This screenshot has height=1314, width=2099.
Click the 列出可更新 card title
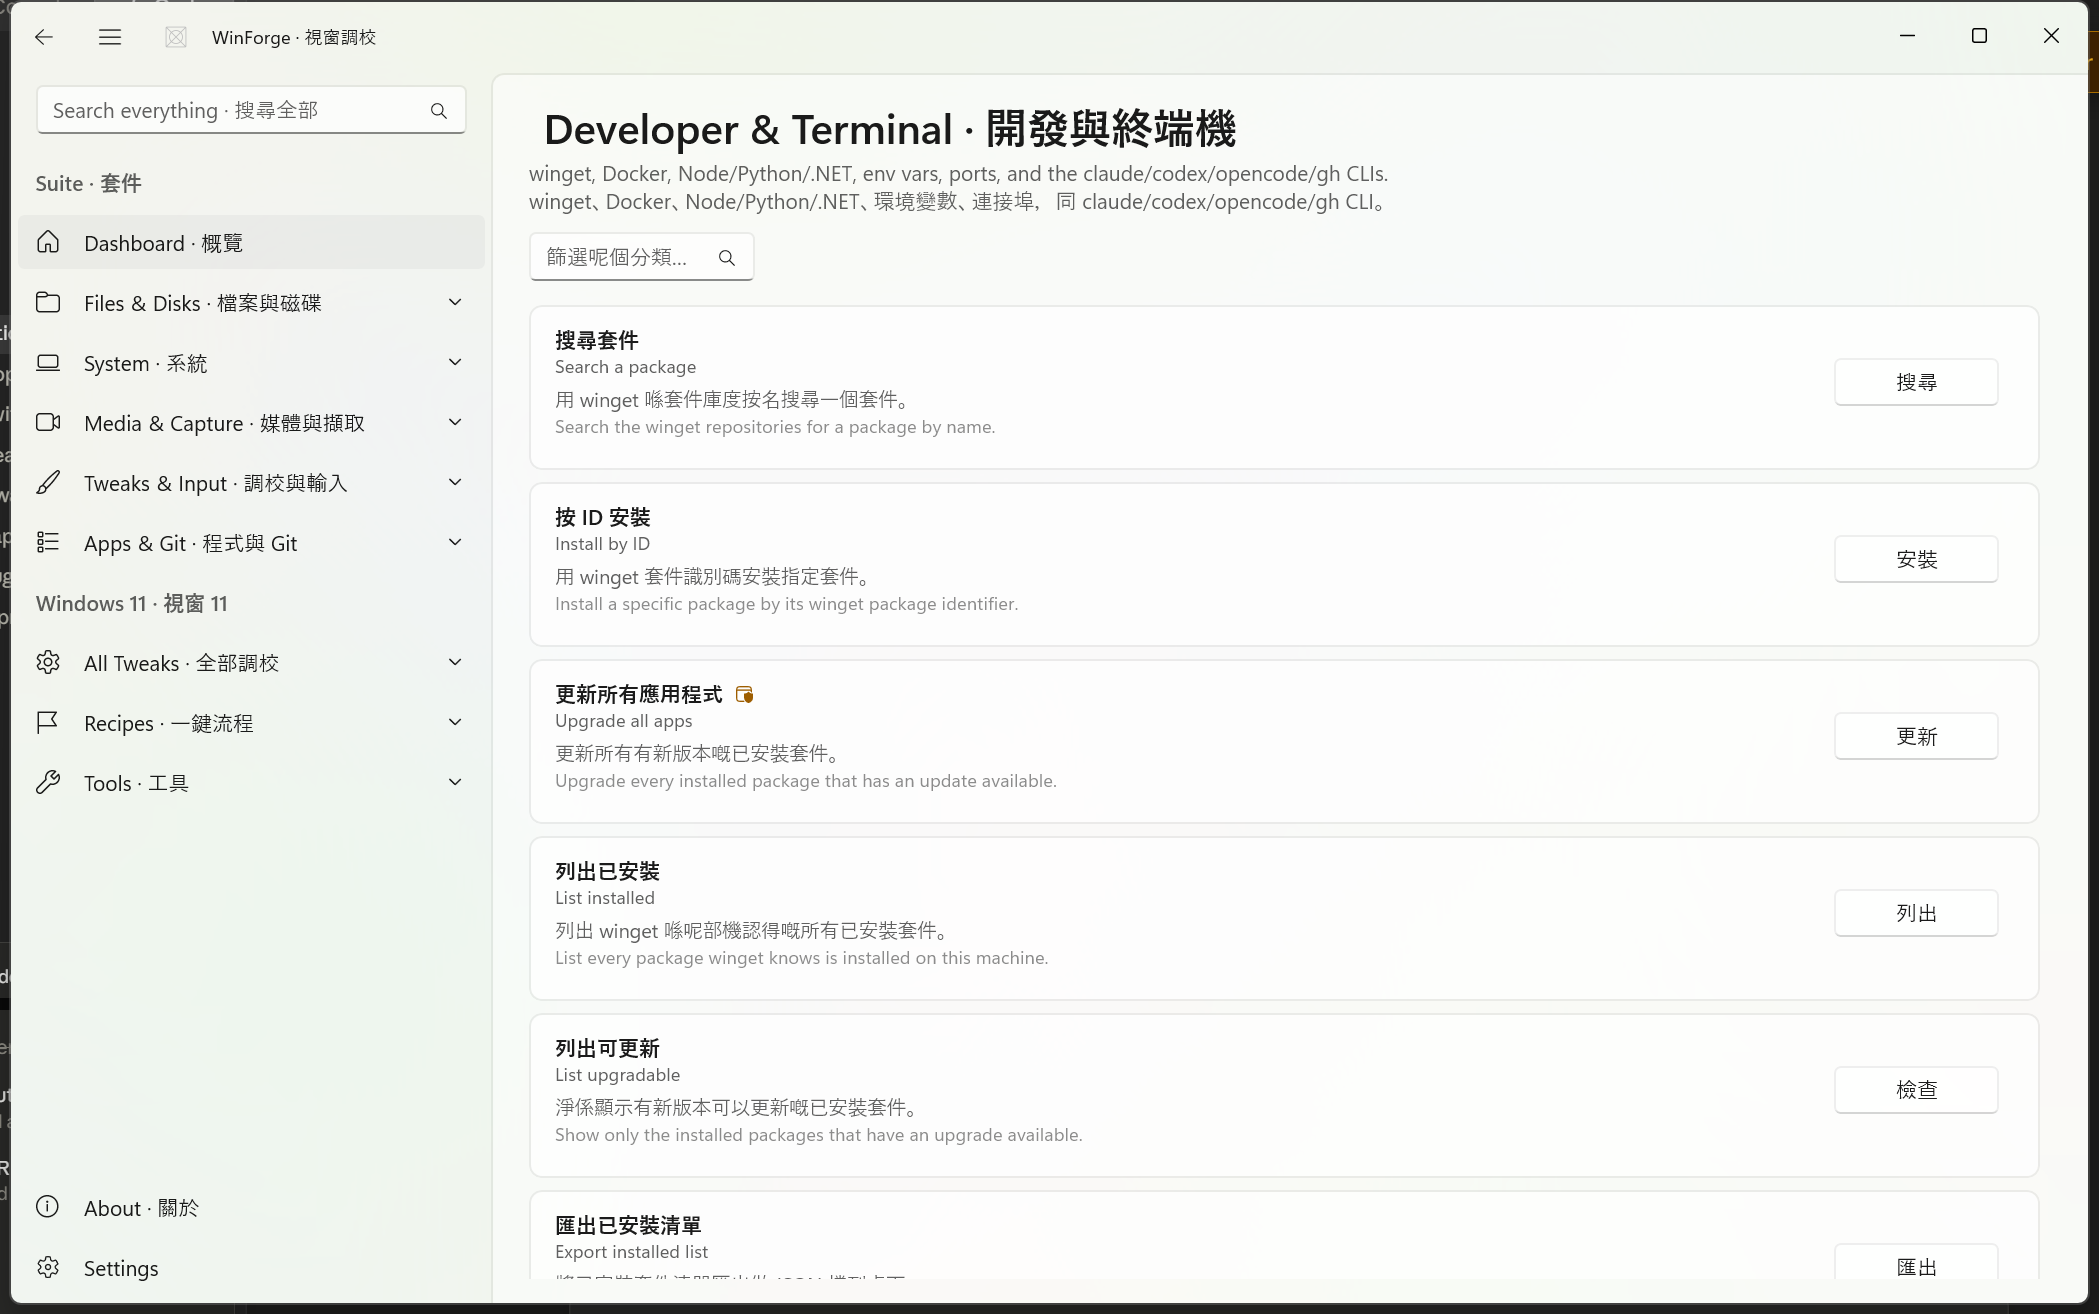click(608, 1048)
